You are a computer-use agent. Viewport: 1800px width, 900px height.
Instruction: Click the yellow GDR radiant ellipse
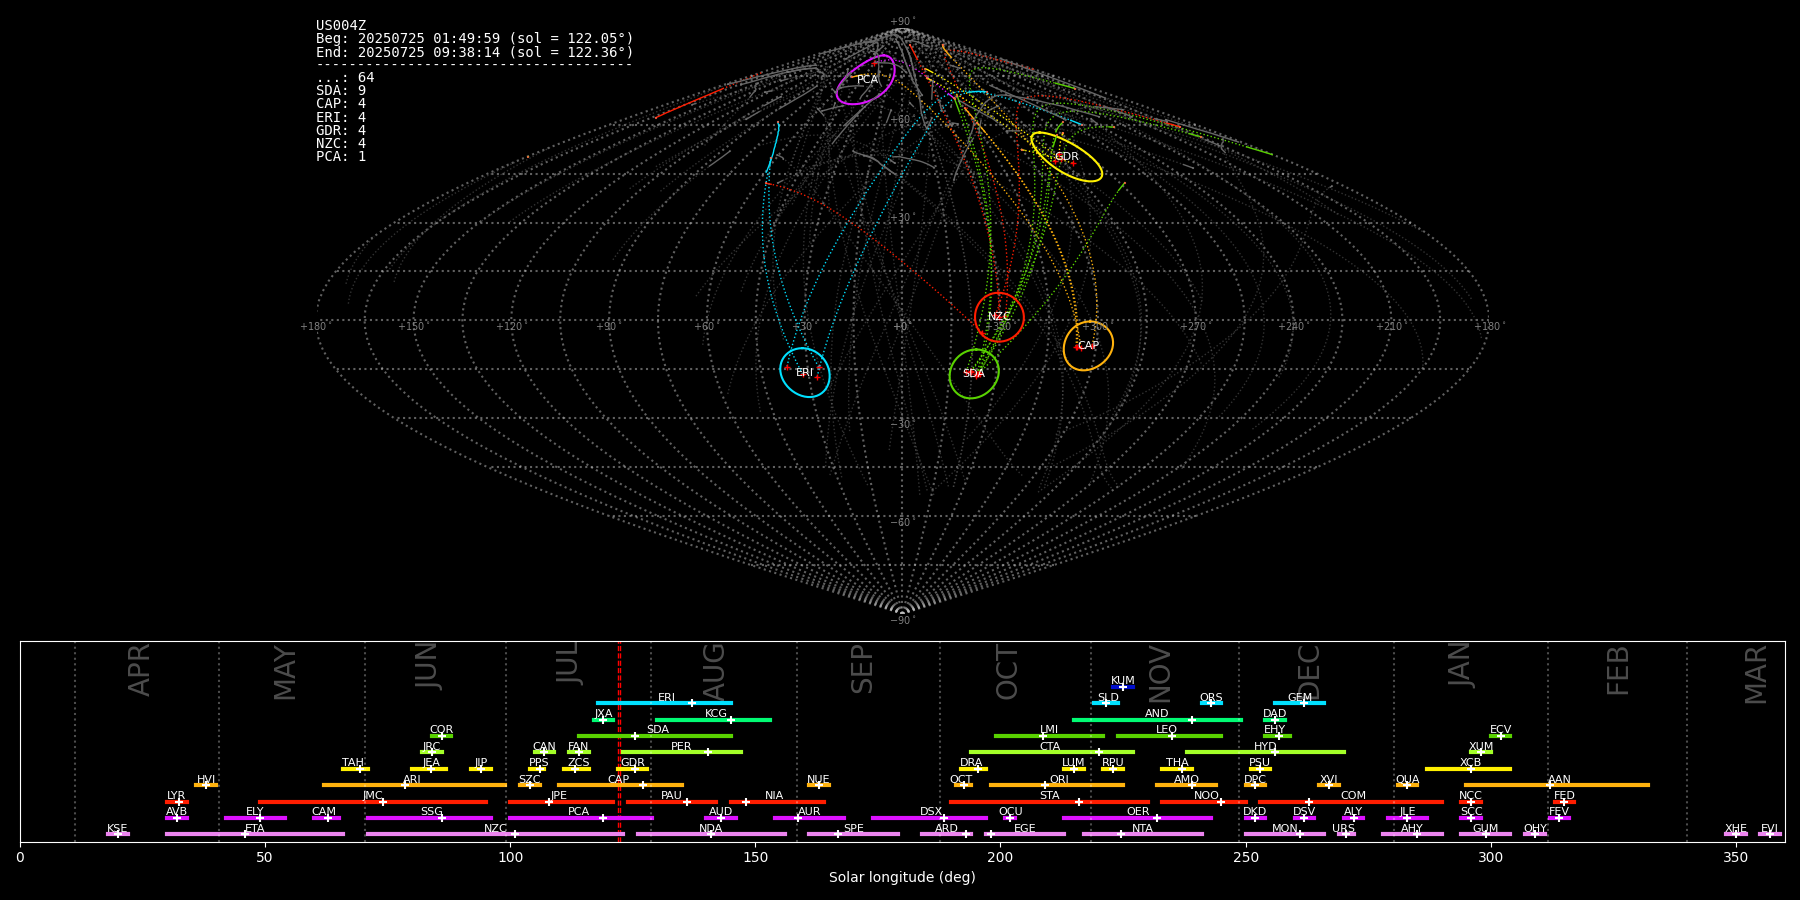[x=1067, y=156]
